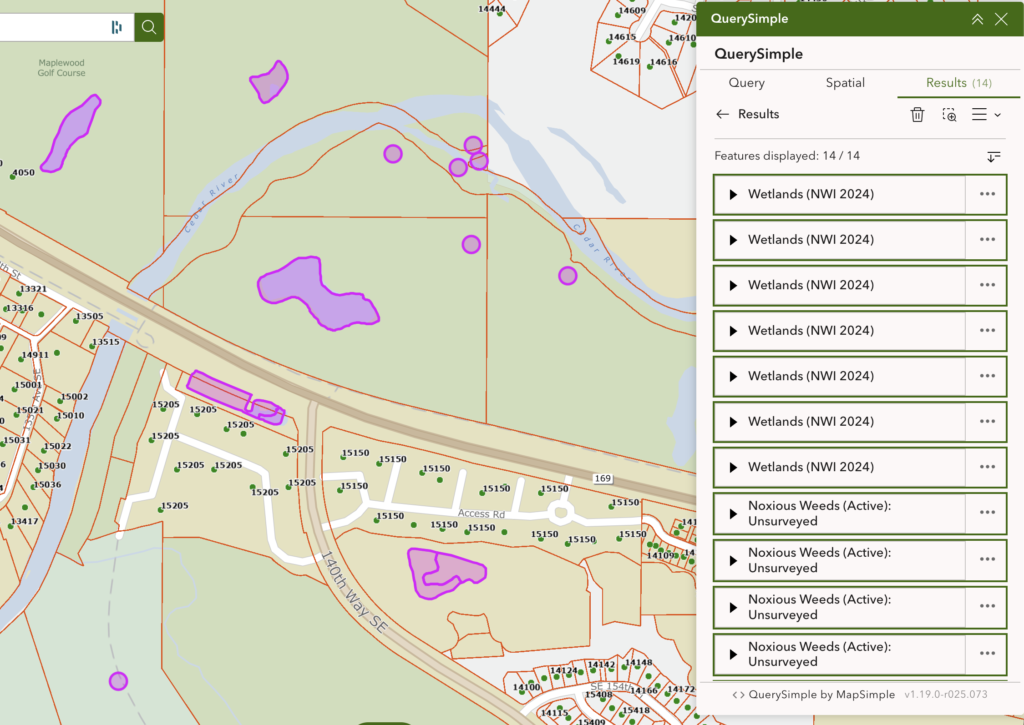This screenshot has height=725, width=1024.
Task: Expand the first Noxious Weeds Unsurveyed result
Action: (x=733, y=513)
